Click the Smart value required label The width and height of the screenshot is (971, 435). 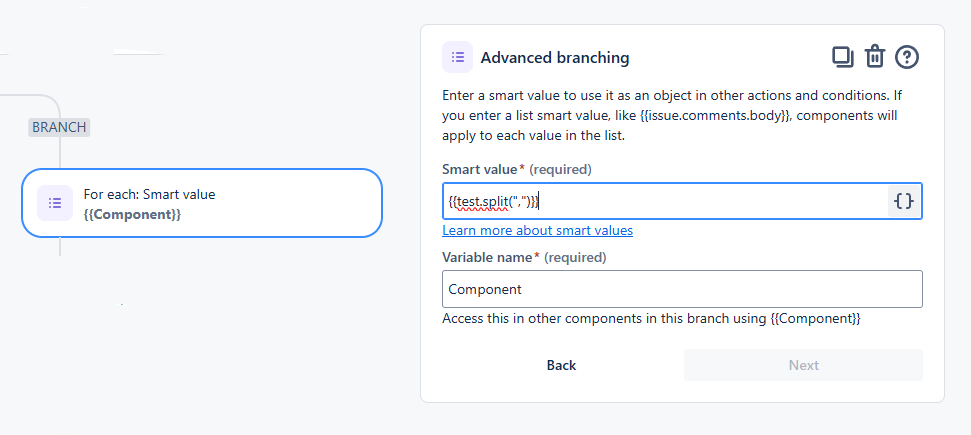coord(516,169)
